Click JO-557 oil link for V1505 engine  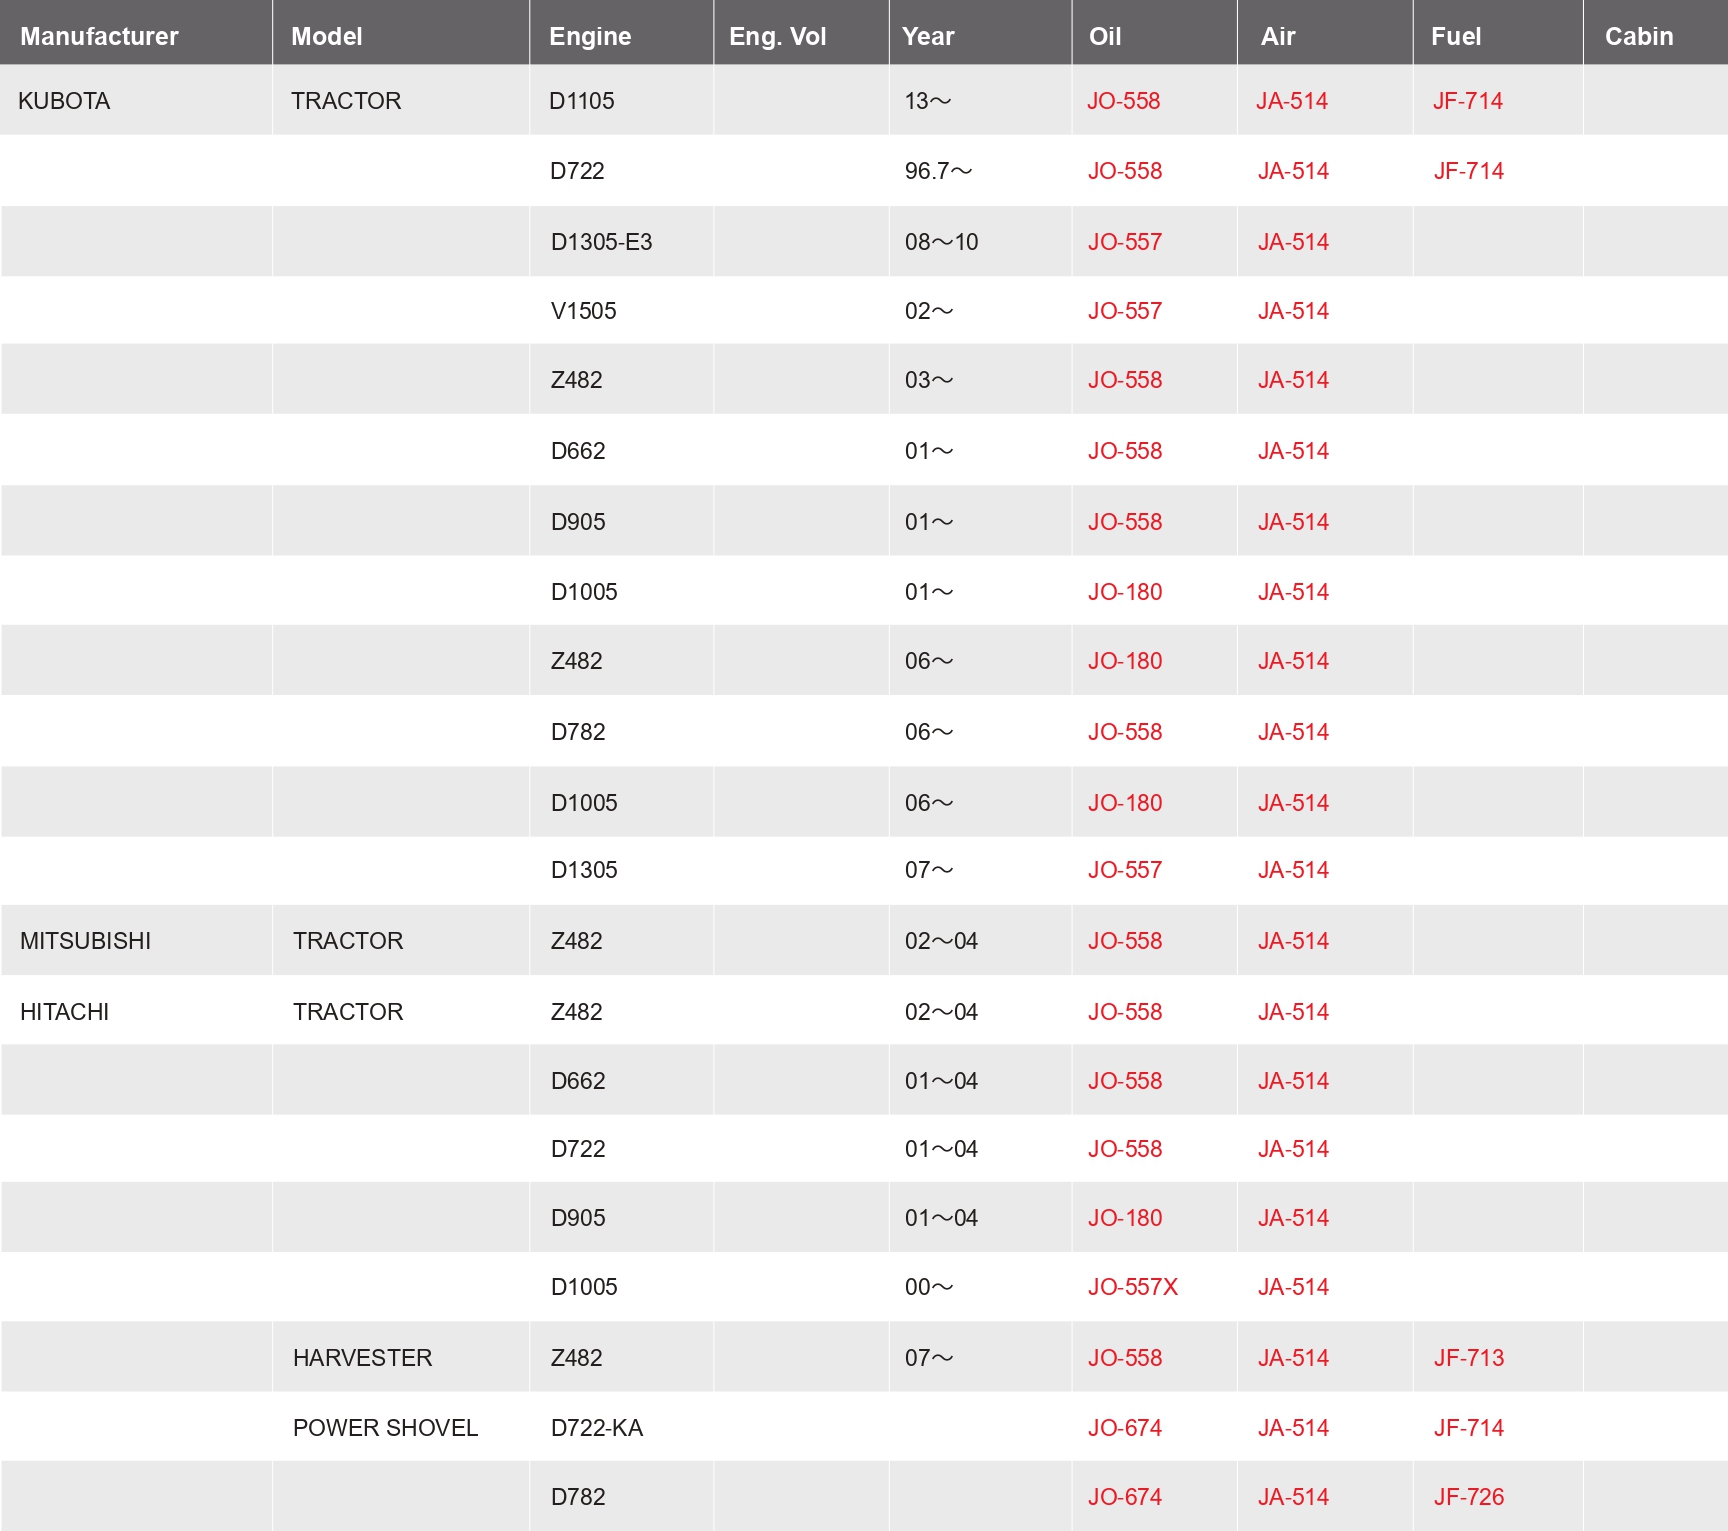point(1124,311)
